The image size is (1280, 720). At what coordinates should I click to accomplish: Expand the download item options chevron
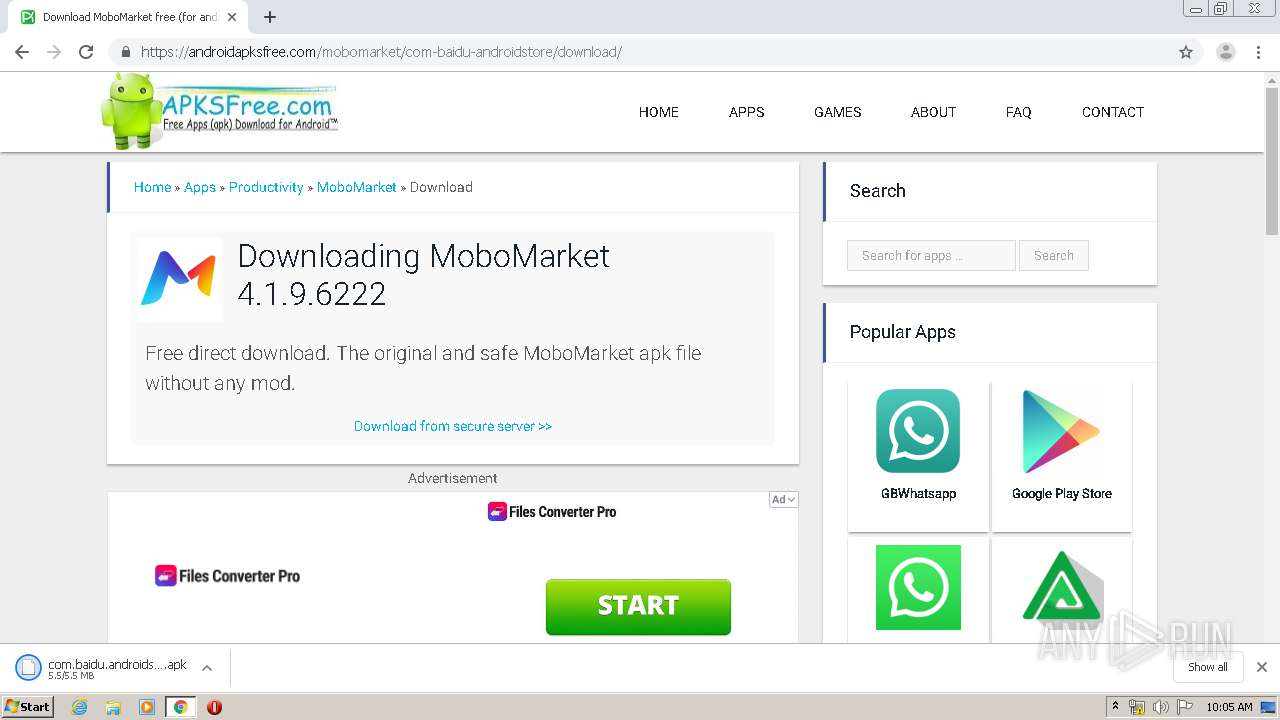(x=207, y=668)
